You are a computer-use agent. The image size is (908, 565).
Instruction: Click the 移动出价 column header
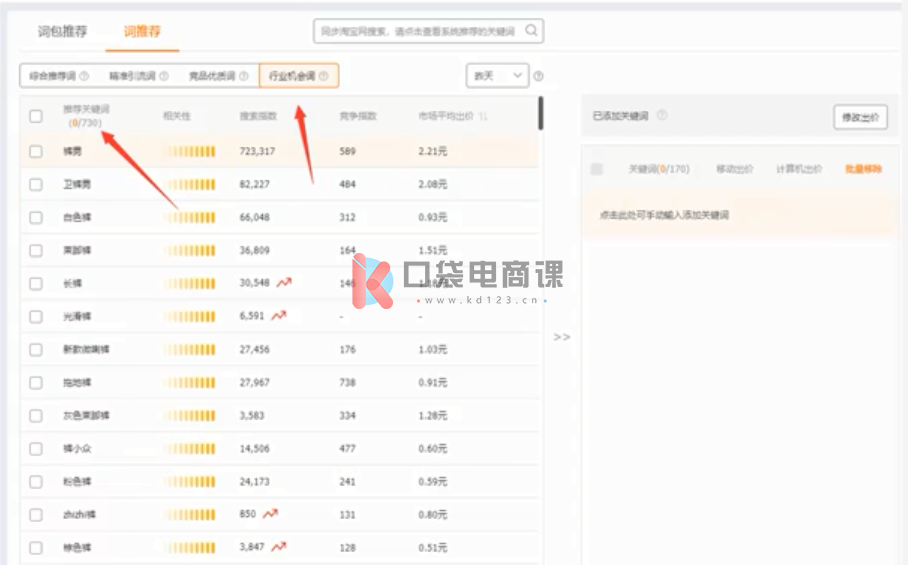point(735,169)
